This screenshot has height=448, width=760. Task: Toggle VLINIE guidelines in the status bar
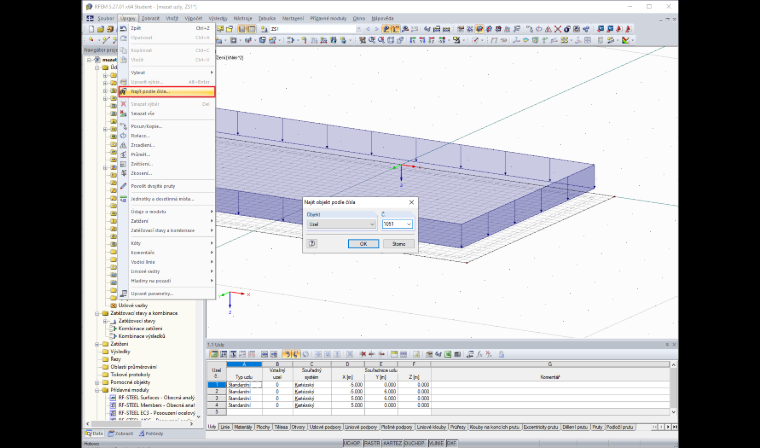436,443
